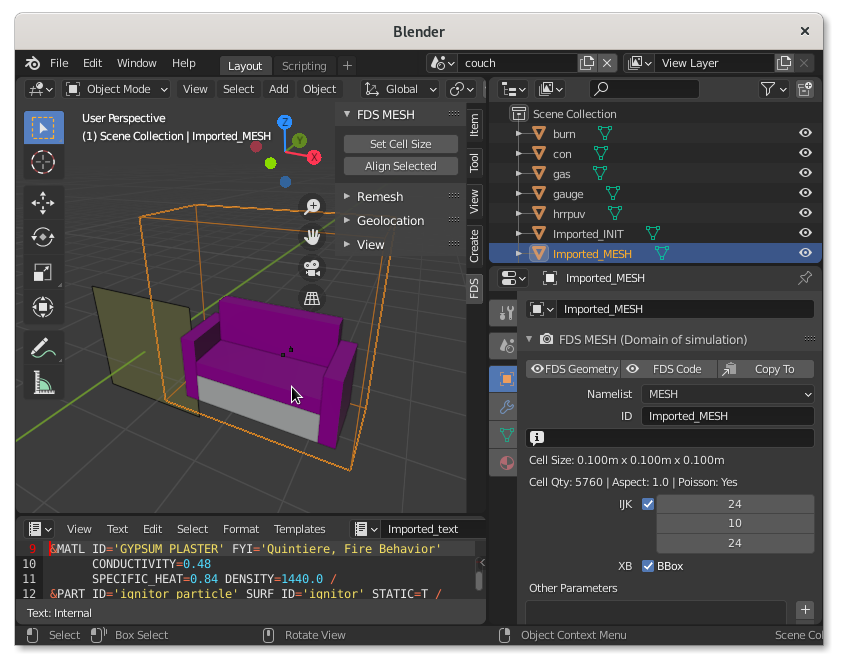842x664 pixels.
Task: Click the text editor vertical scrollbar
Action: pos(479,580)
